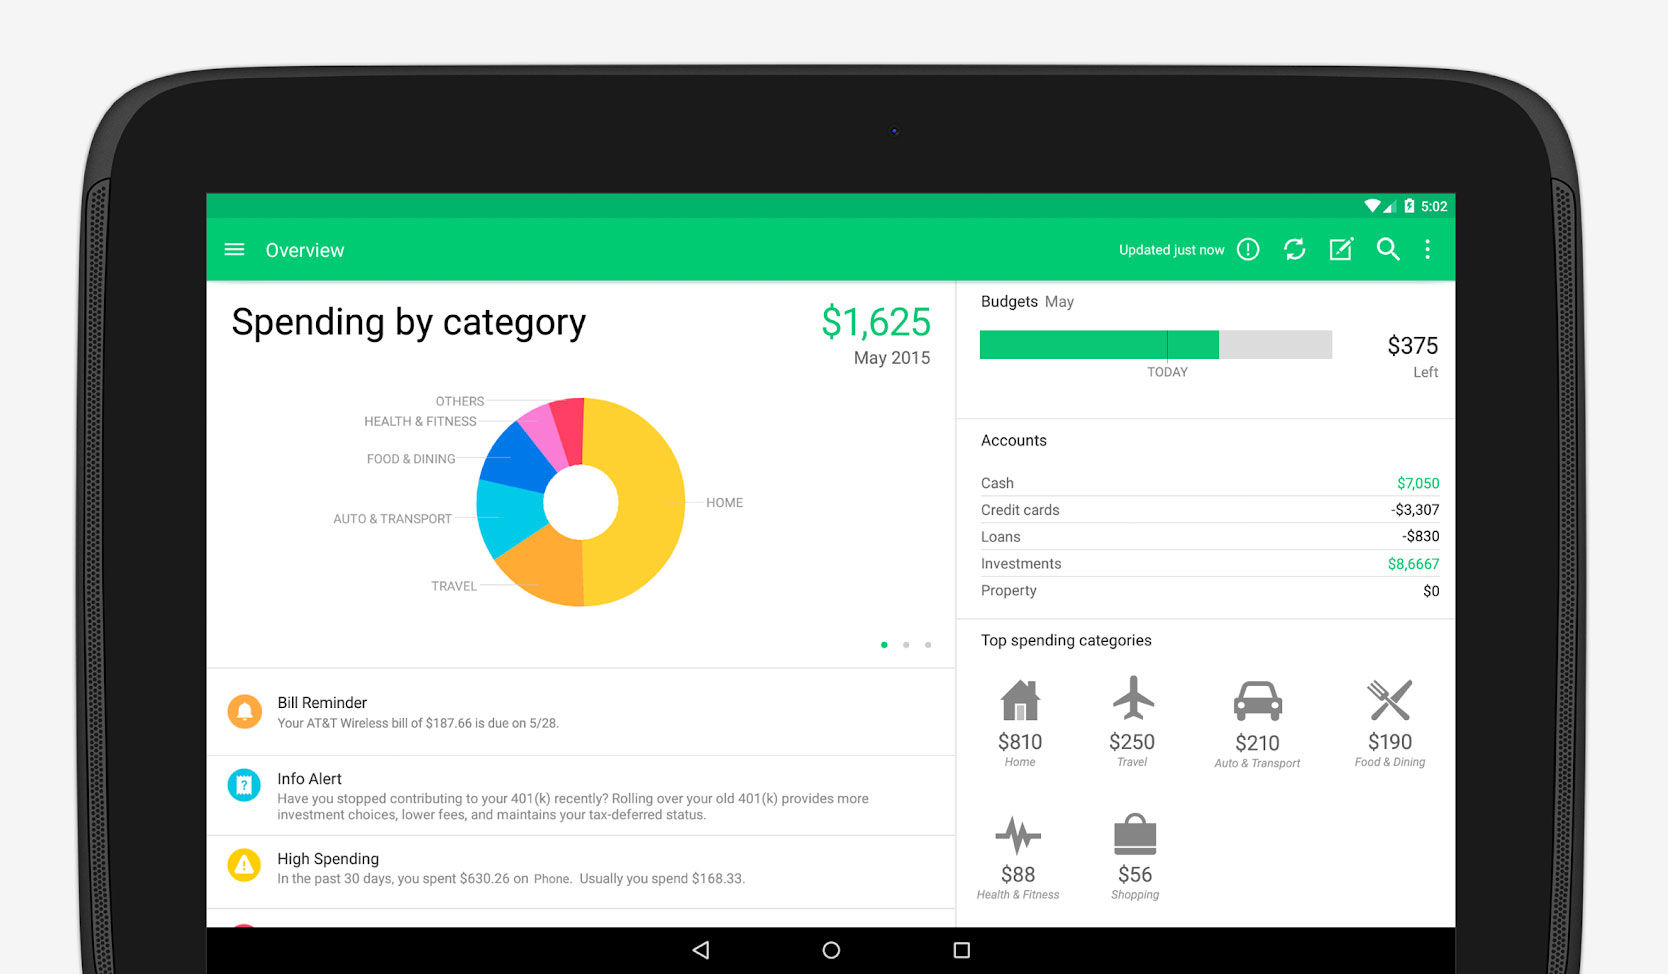Tap the refresh sync icon
Viewport: 1668px width, 974px height.
1294,250
